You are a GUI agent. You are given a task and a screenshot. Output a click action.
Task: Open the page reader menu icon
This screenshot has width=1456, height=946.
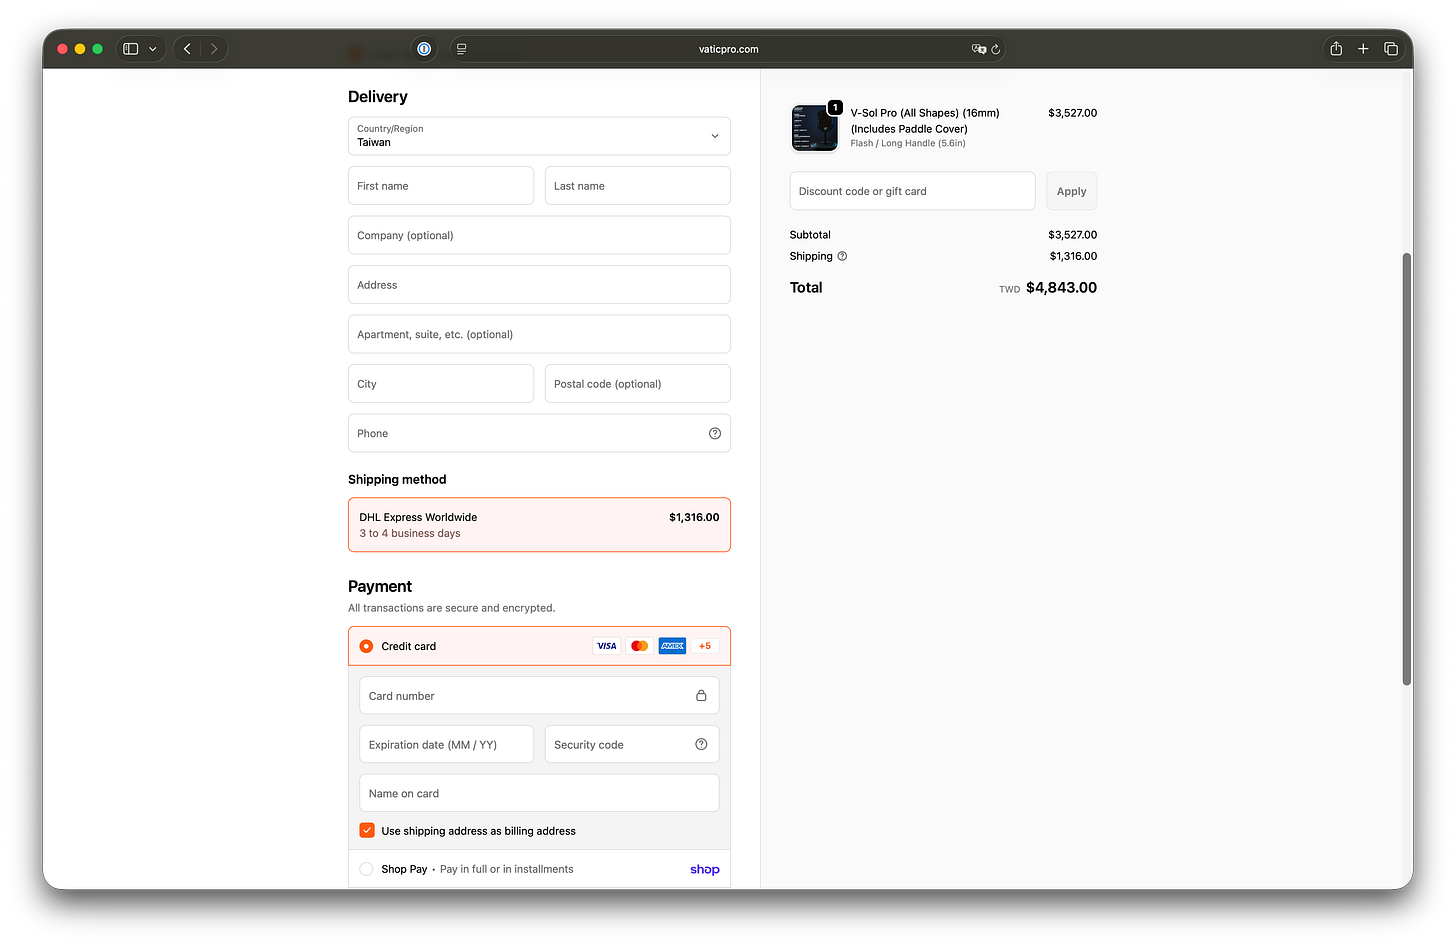click(461, 49)
